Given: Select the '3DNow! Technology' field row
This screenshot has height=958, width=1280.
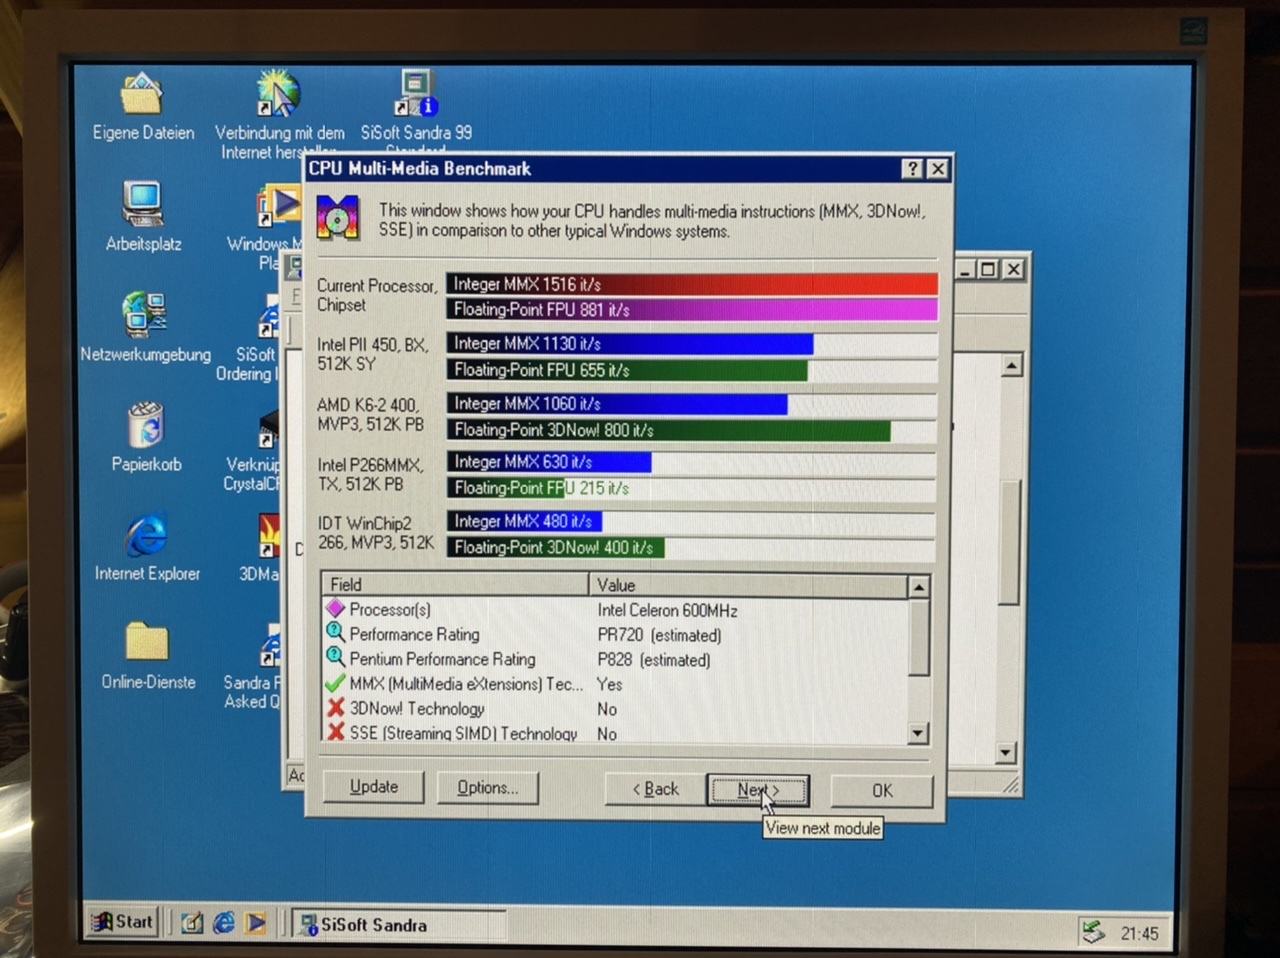Looking at the screenshot, I should 417,708.
